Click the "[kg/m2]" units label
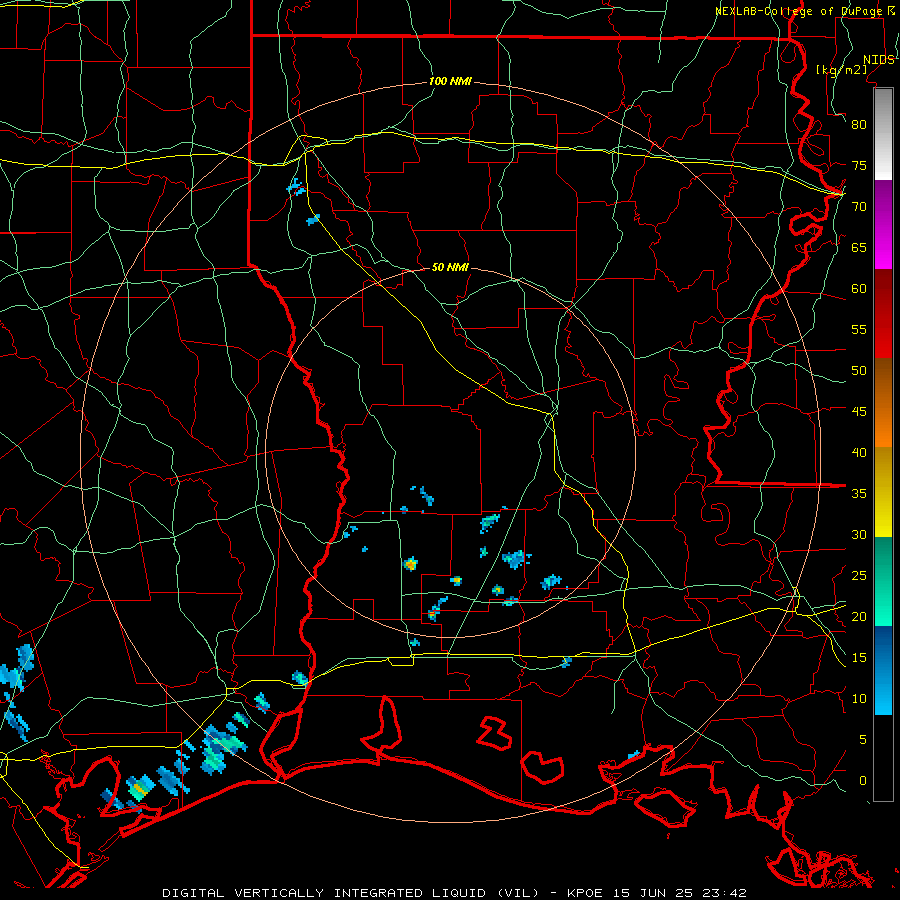Image resolution: width=900 pixels, height=900 pixels. coord(842,69)
